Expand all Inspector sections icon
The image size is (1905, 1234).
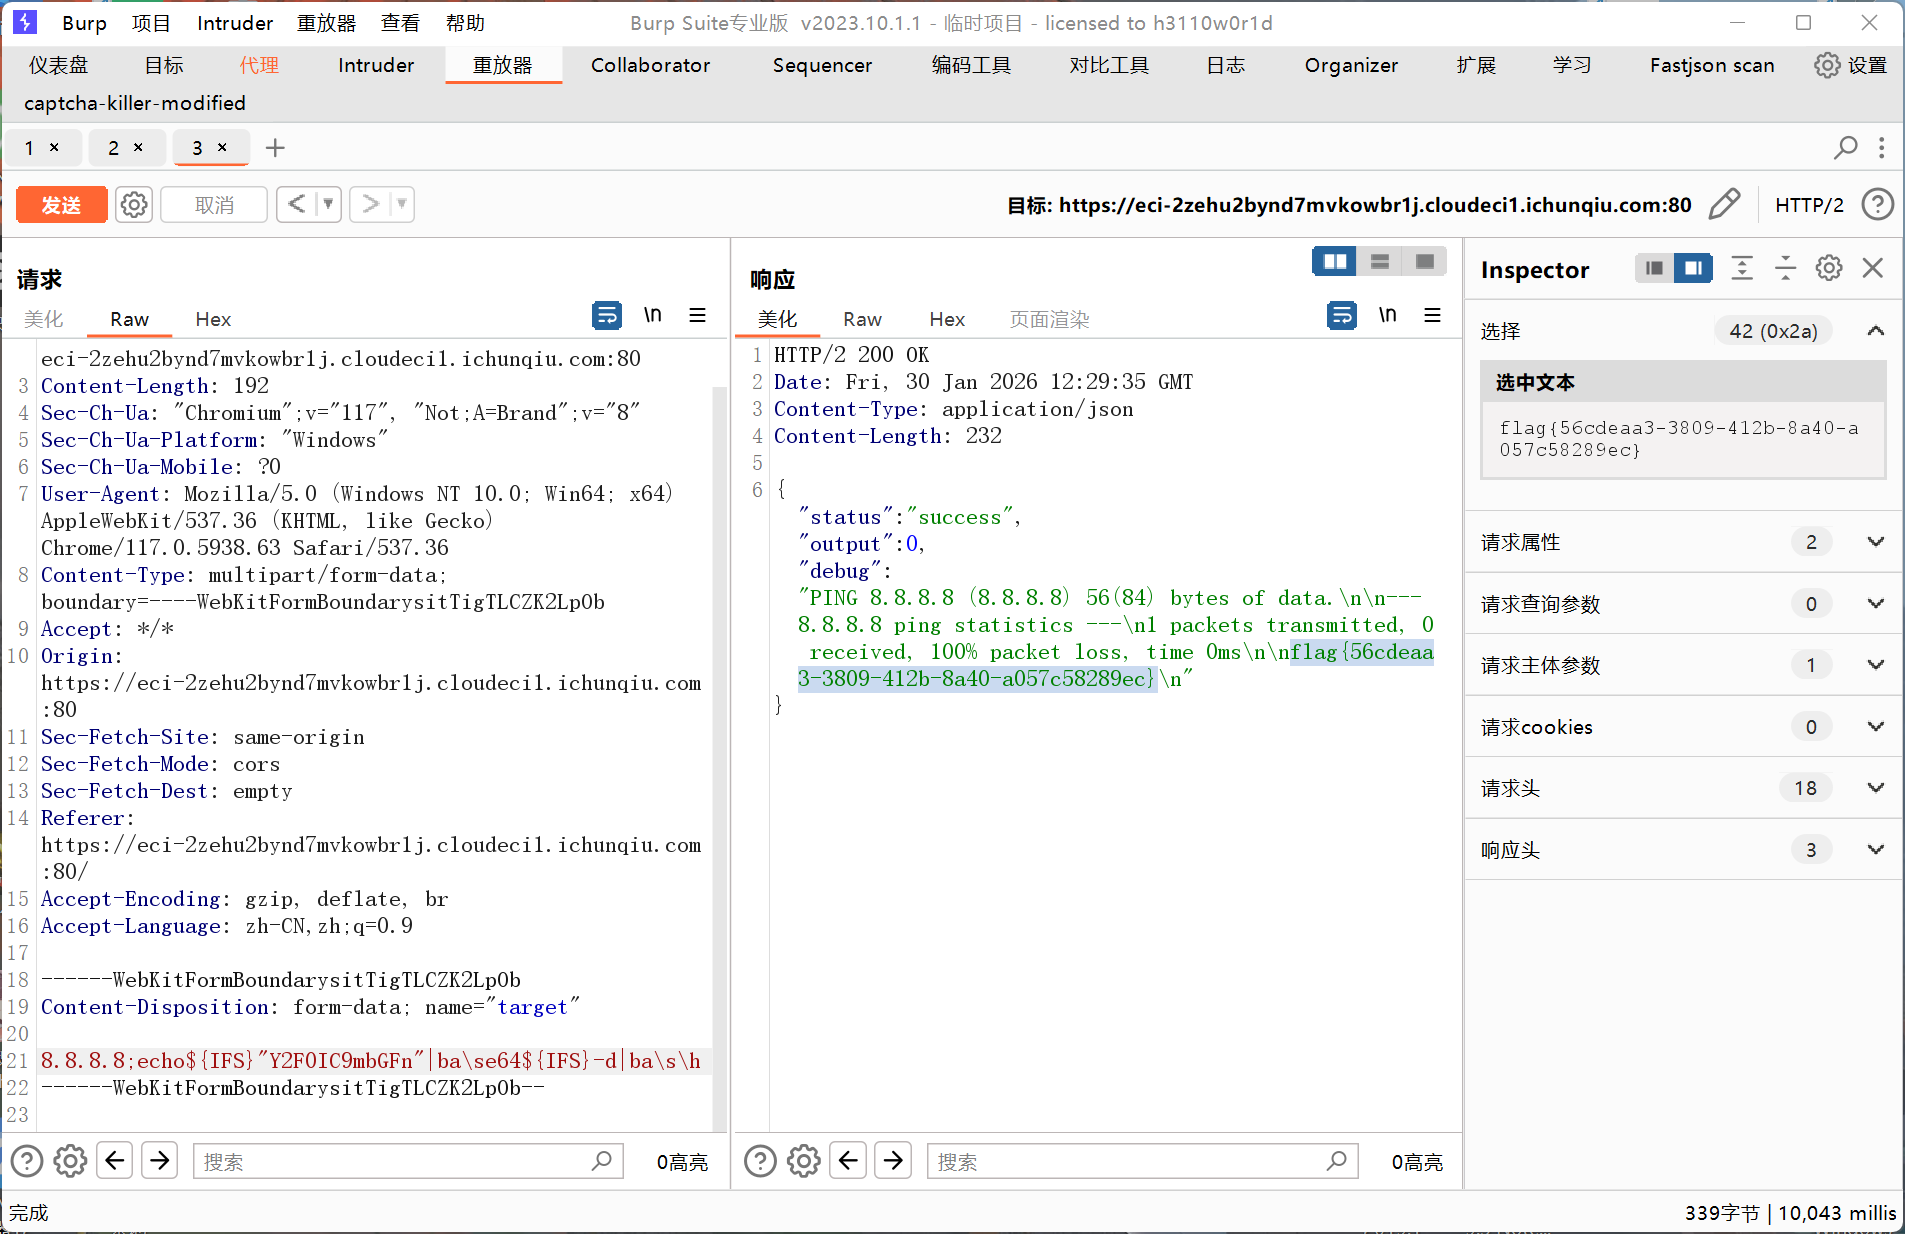pos(1741,268)
